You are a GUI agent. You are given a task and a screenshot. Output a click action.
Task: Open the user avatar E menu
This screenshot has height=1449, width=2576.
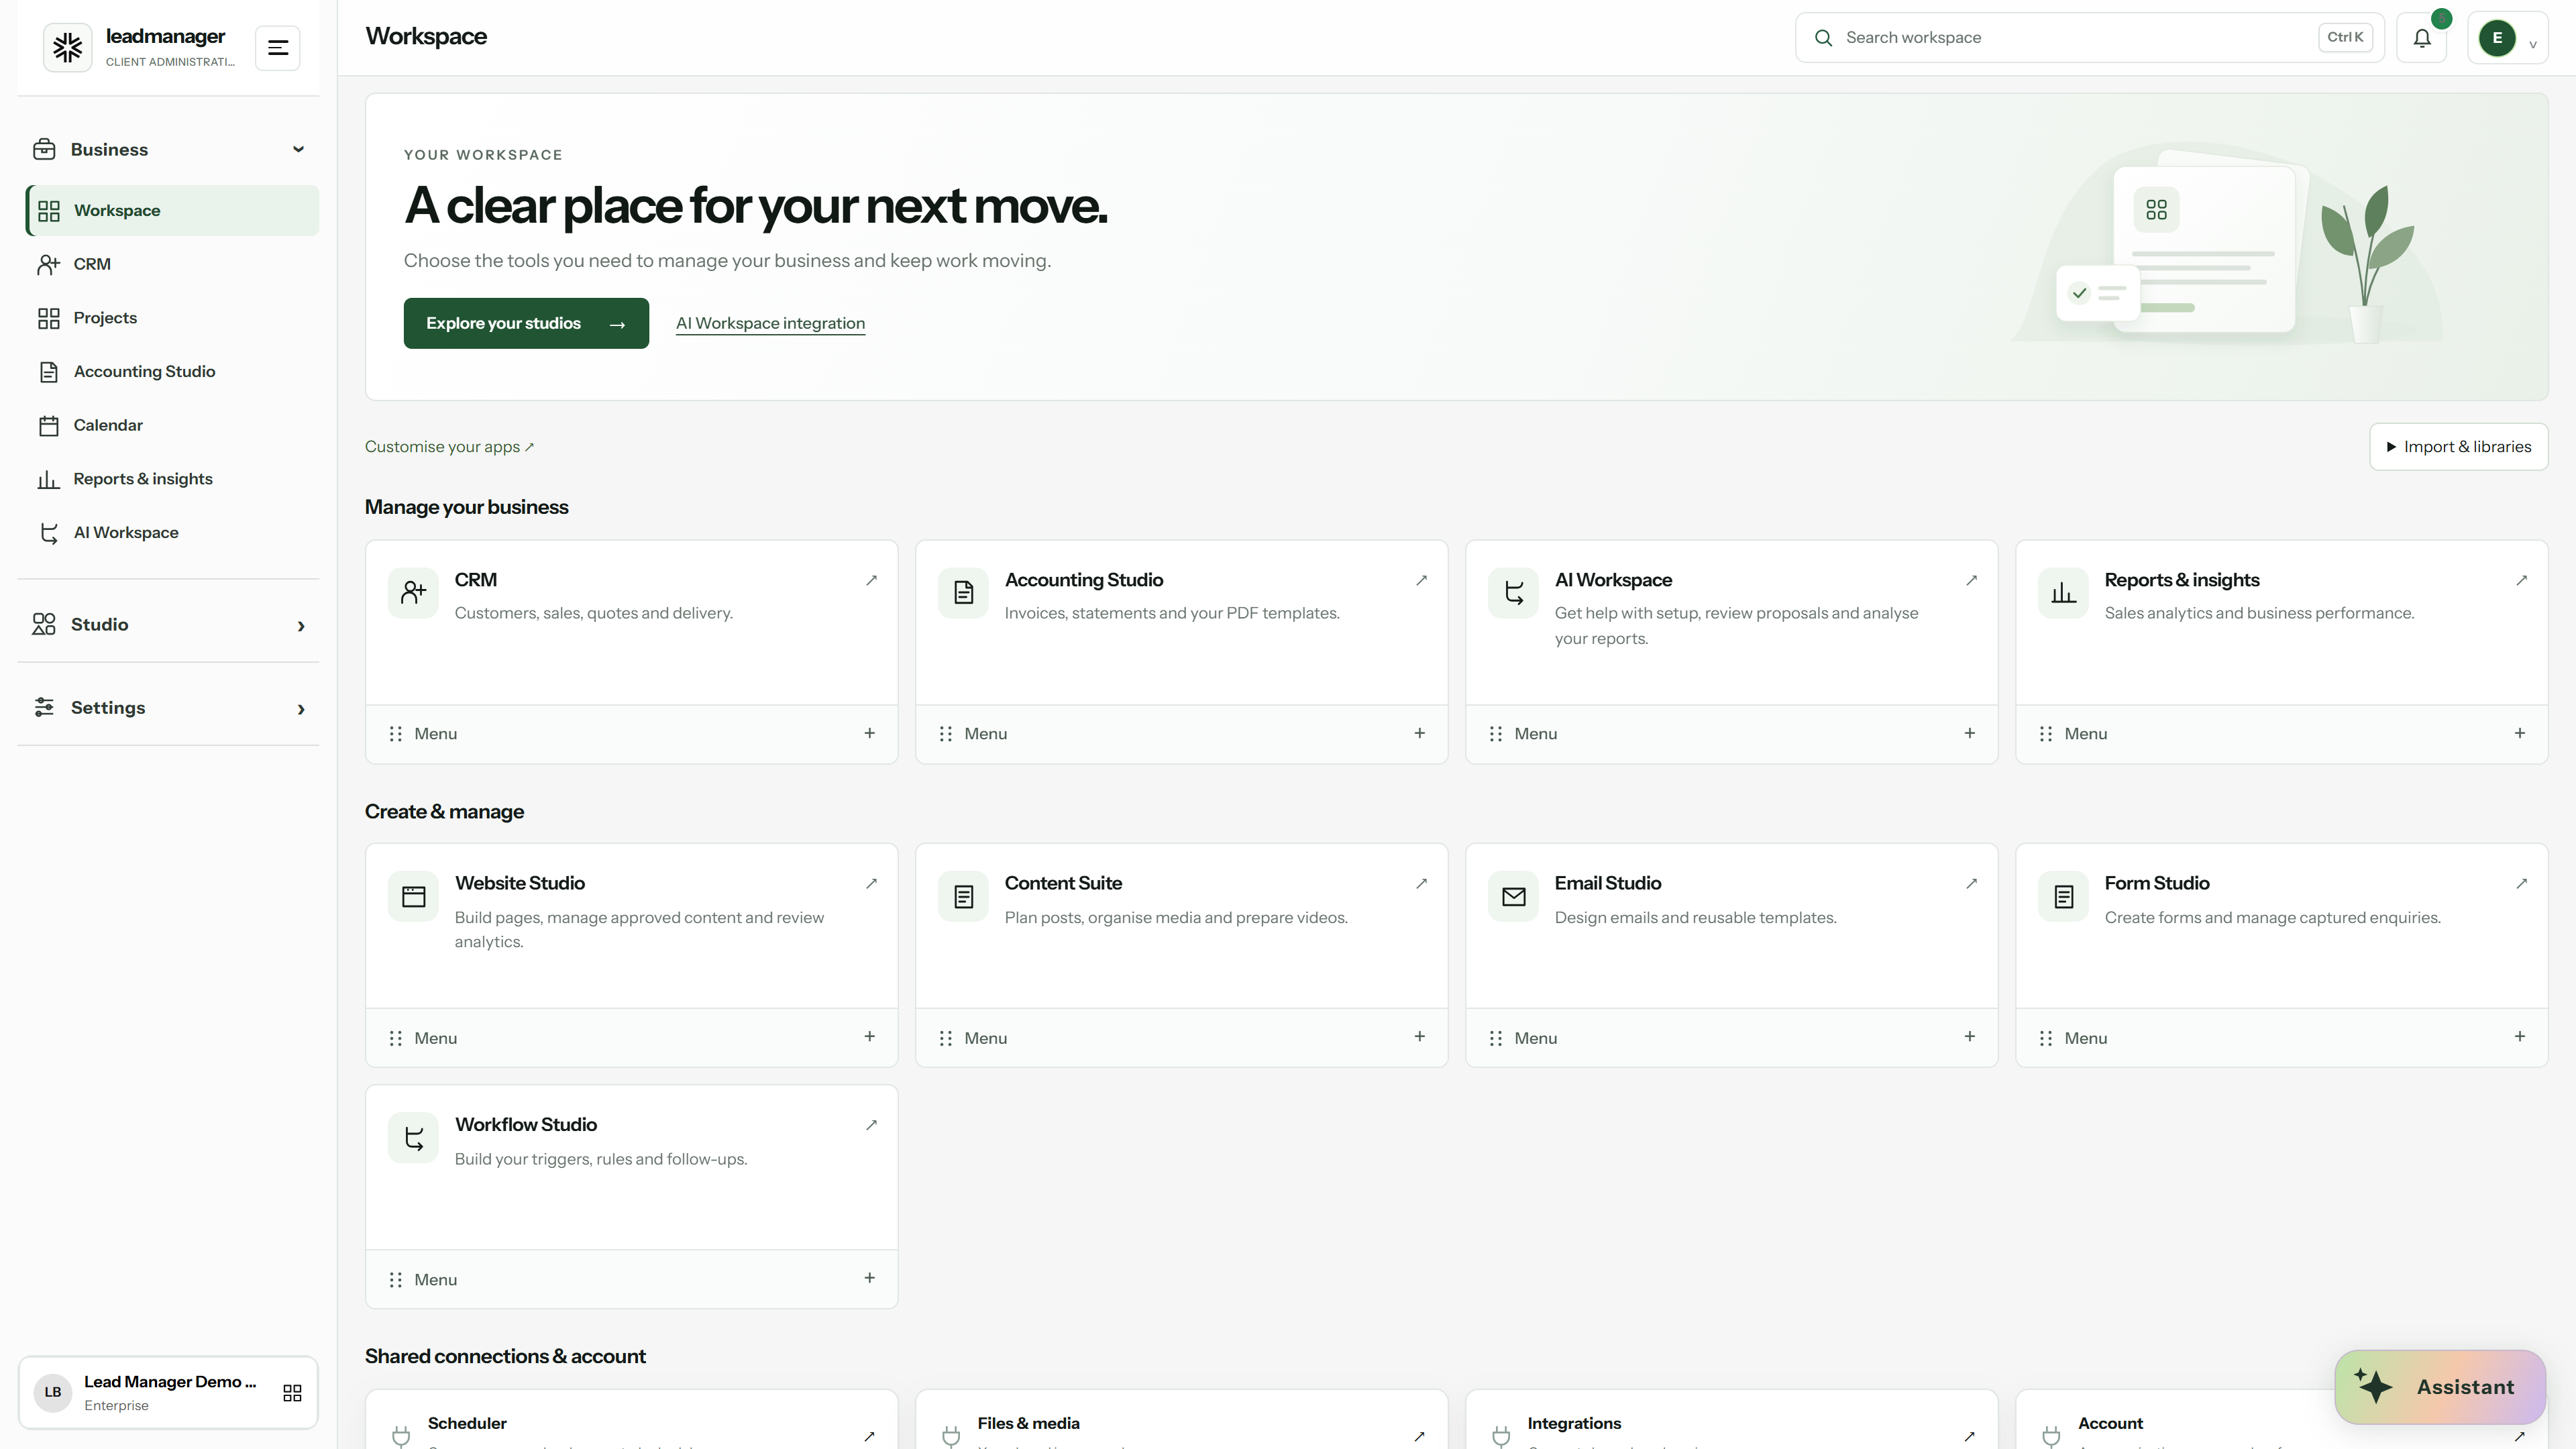(x=2507, y=38)
